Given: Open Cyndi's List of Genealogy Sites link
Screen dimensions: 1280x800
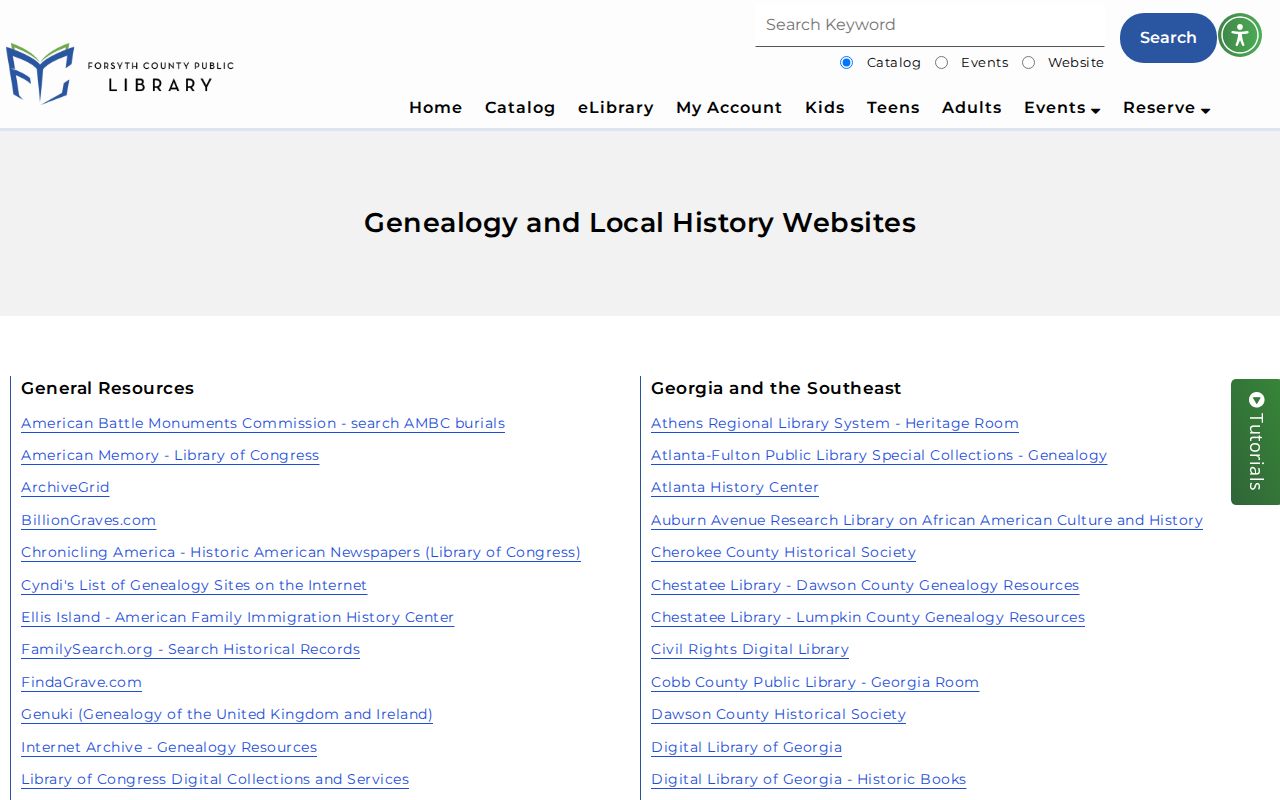Looking at the screenshot, I should [194, 585].
